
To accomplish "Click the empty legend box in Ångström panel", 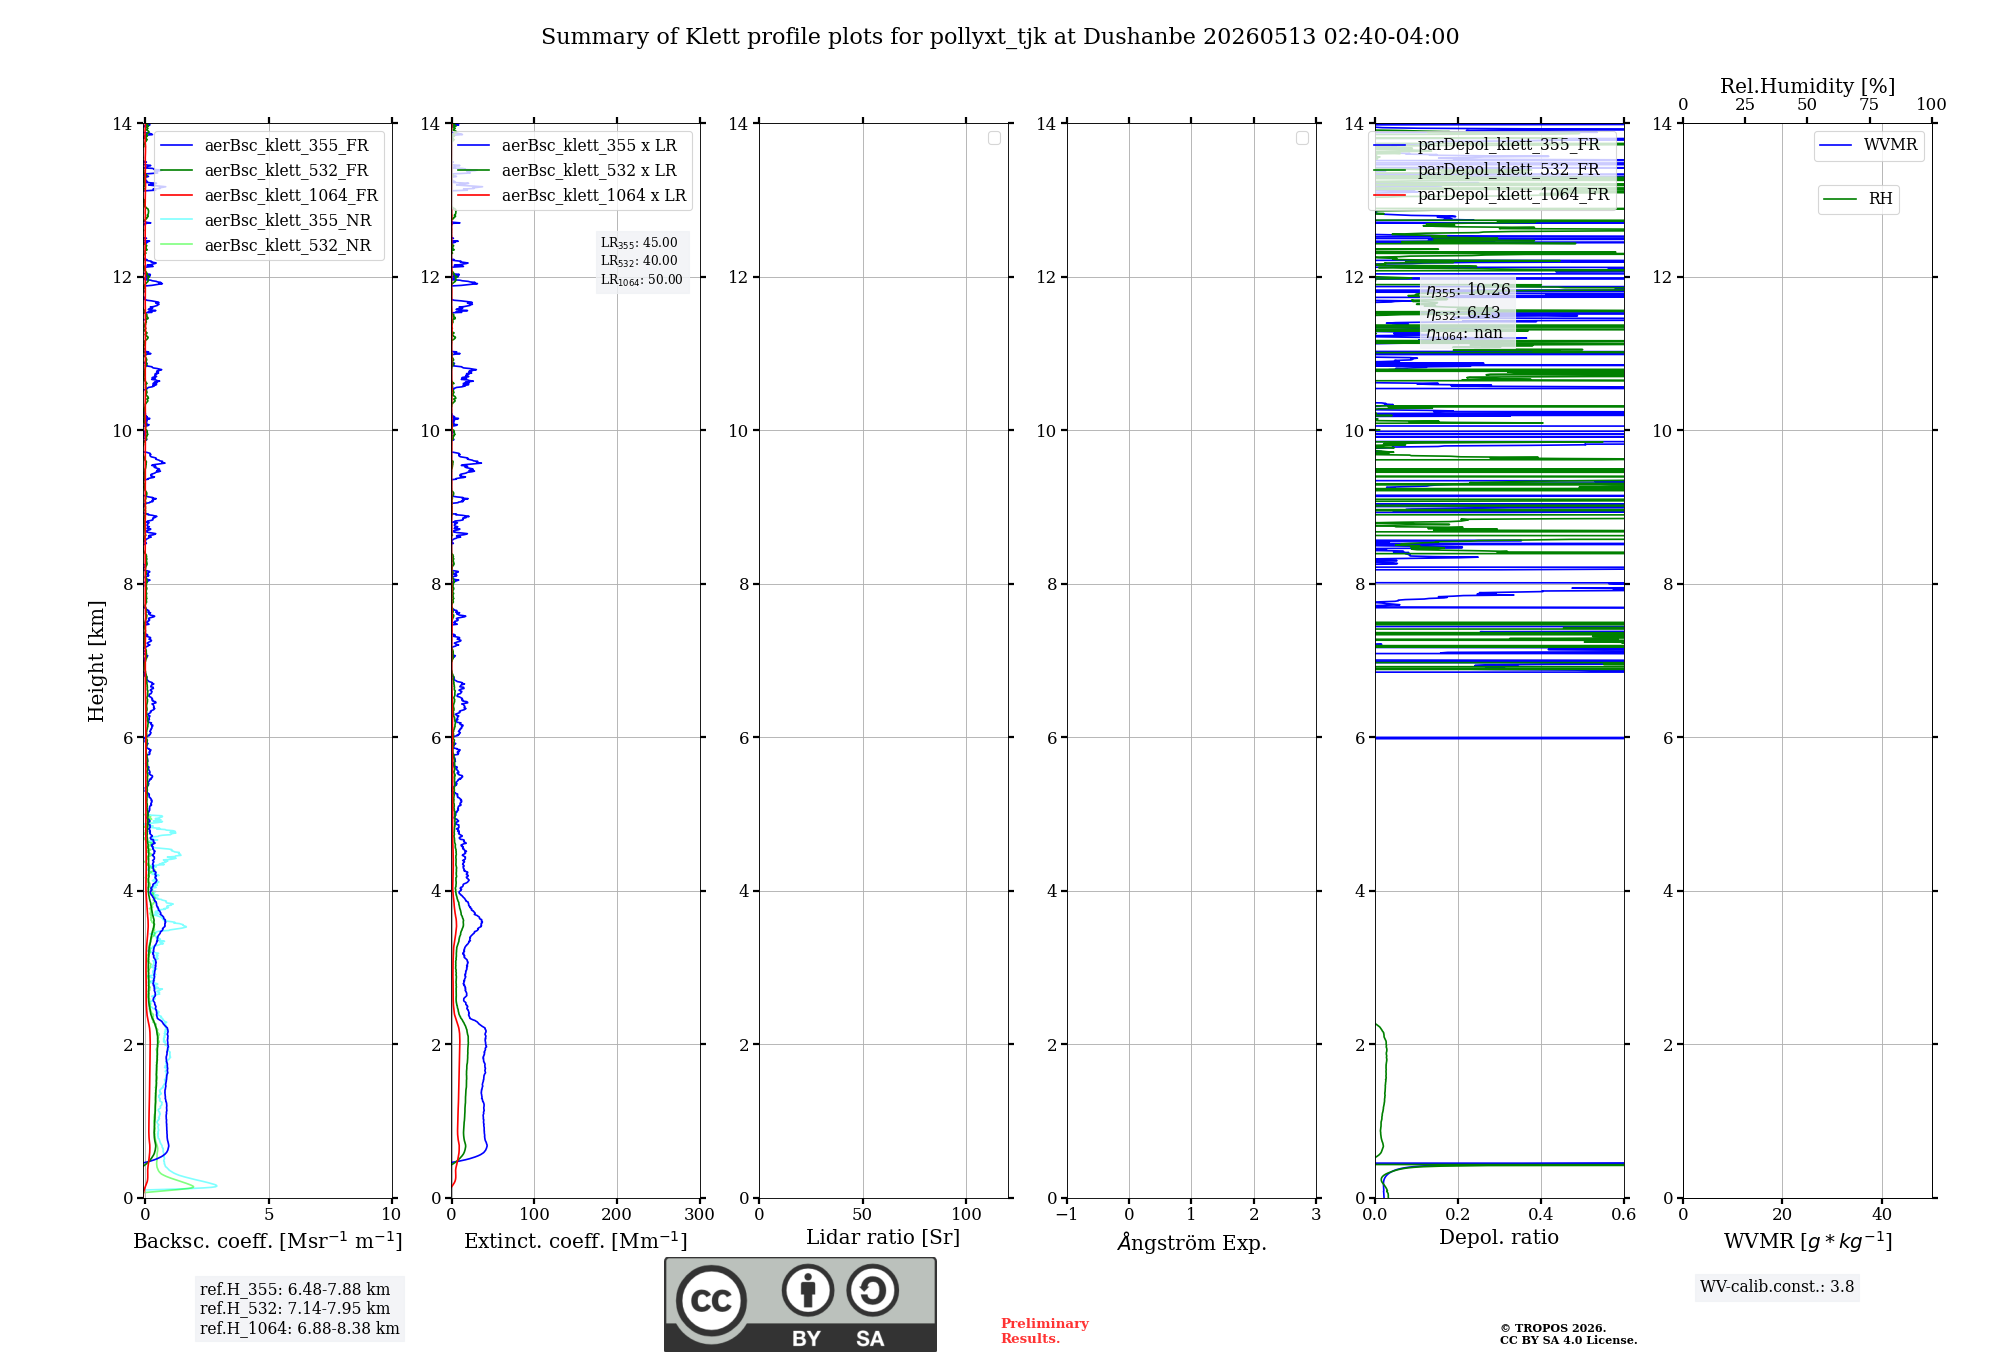I will click(1302, 138).
